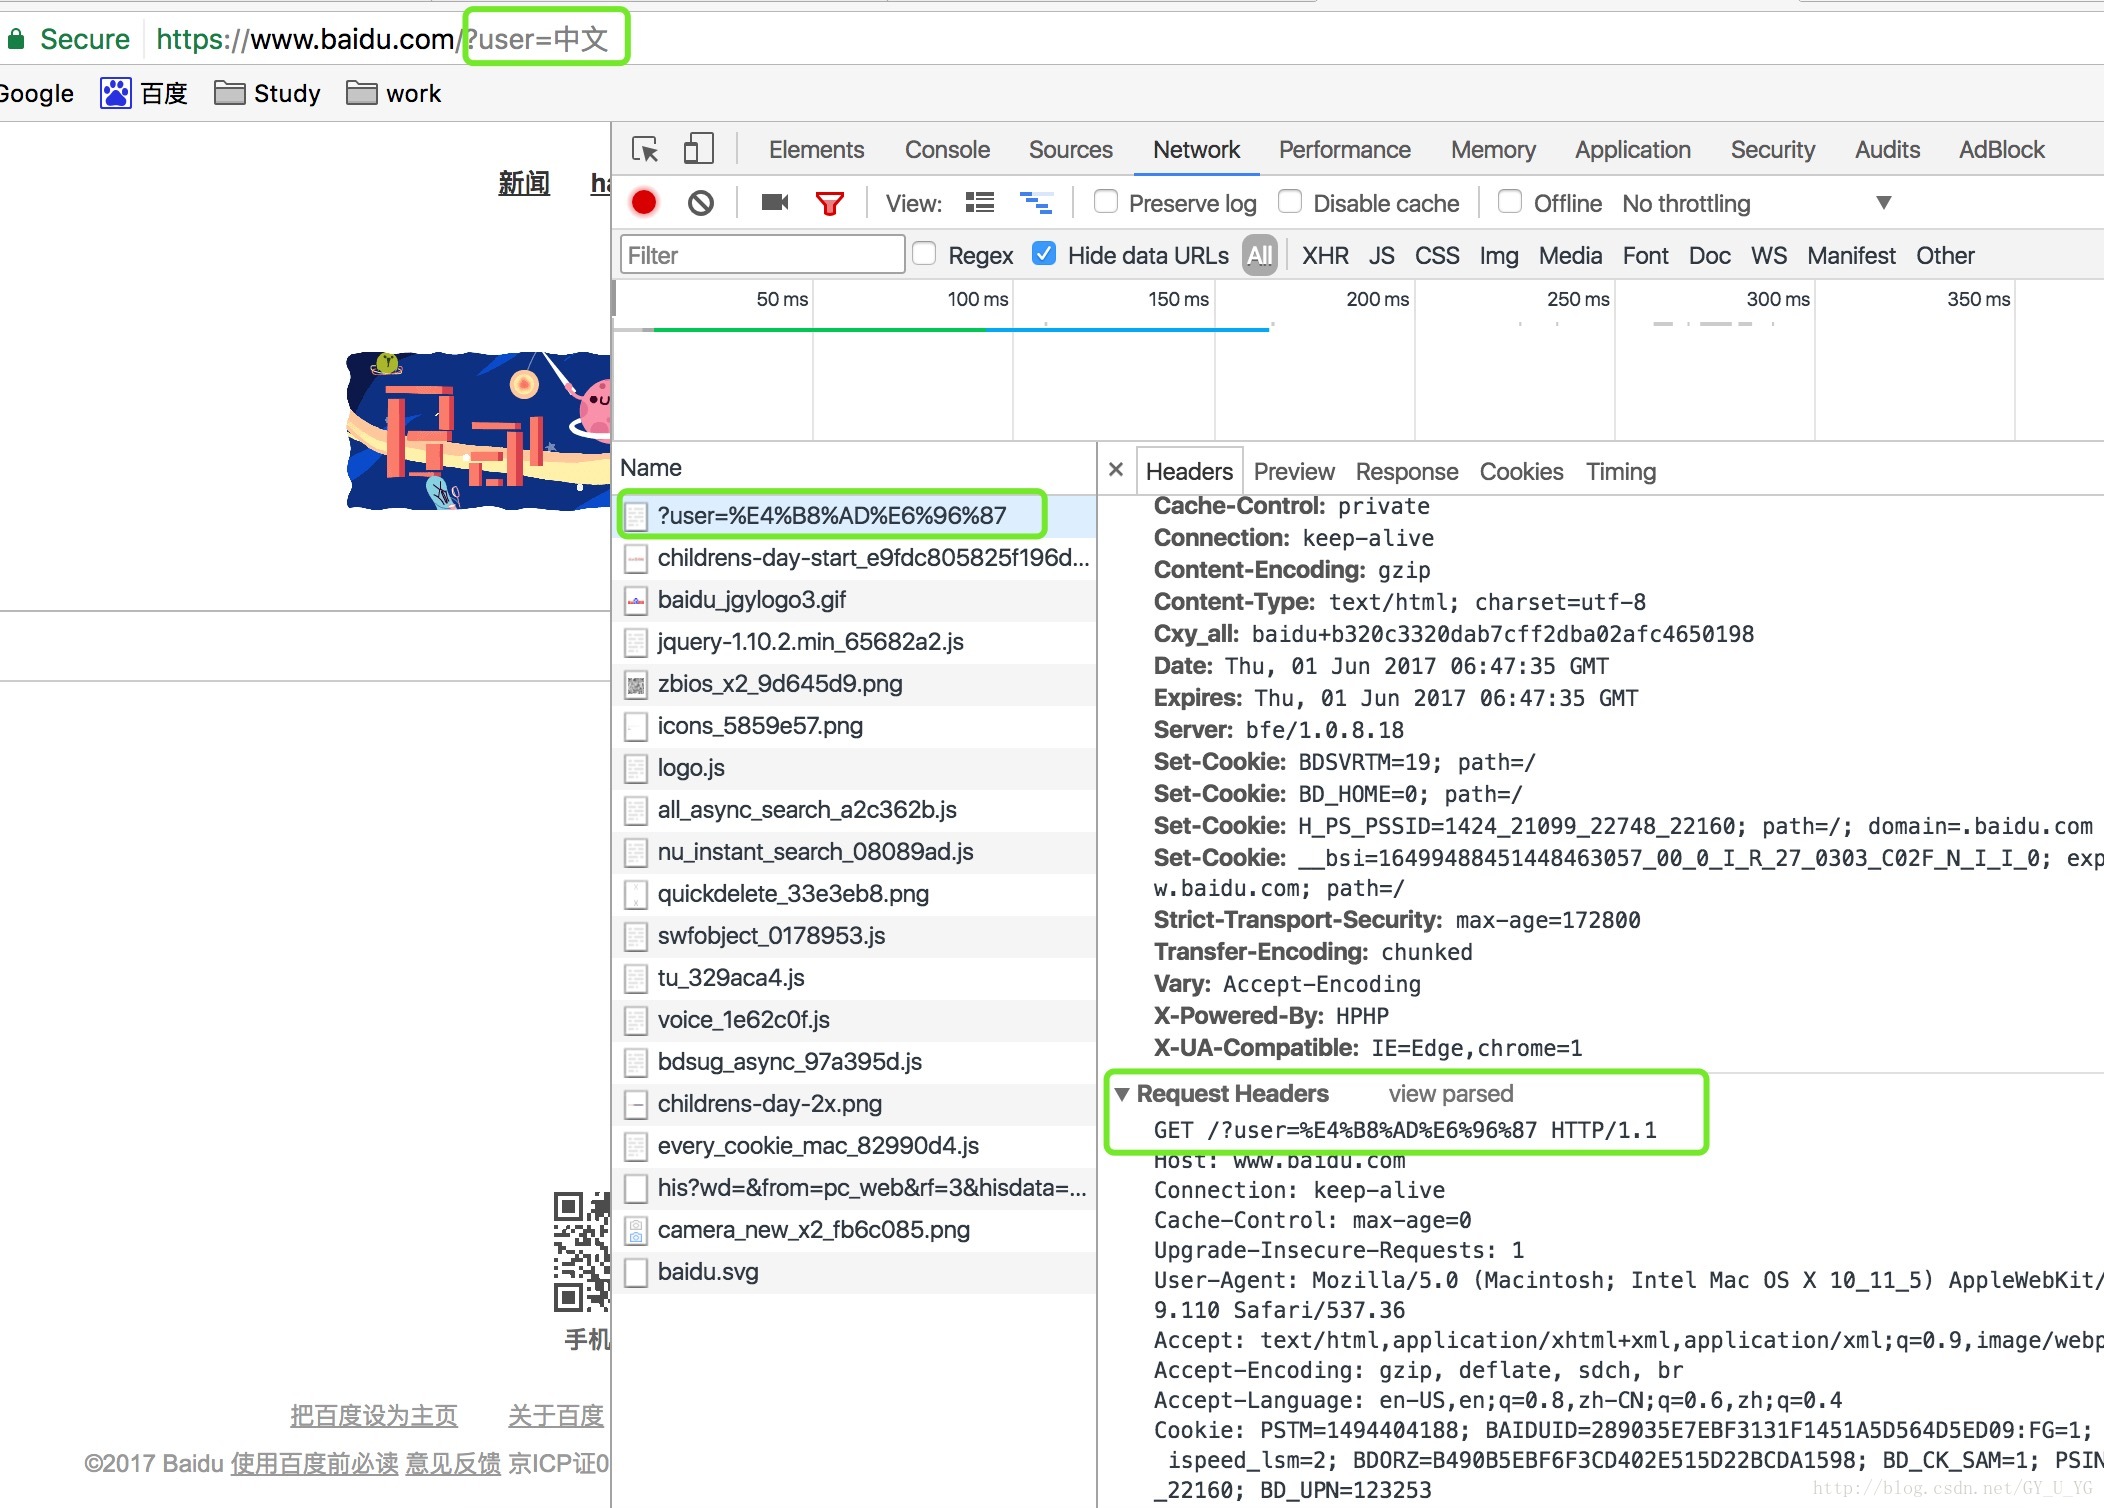Select baidu_jgylogo3.gif file icon

635,600
